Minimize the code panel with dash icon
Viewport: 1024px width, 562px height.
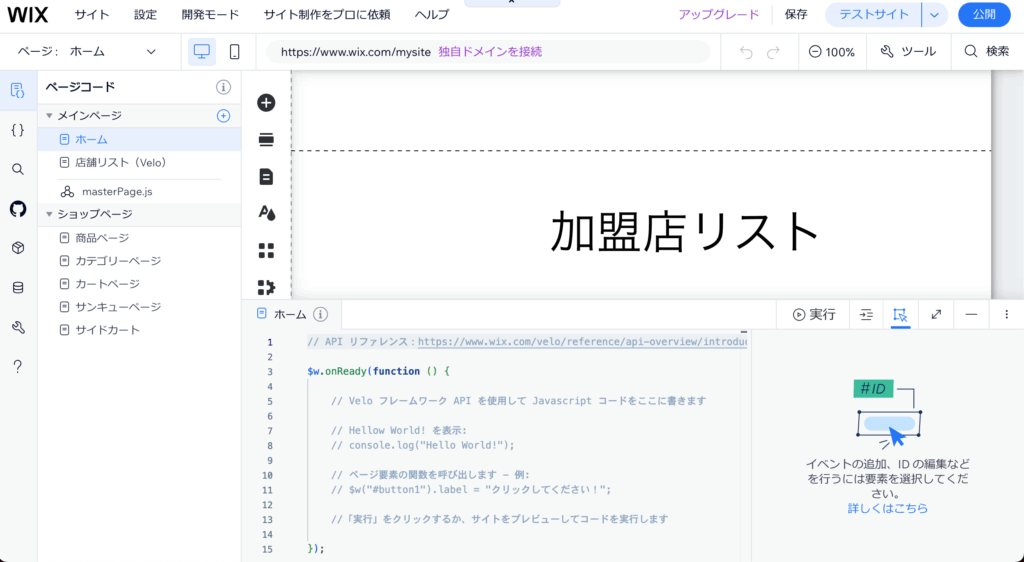pyautogui.click(x=971, y=315)
